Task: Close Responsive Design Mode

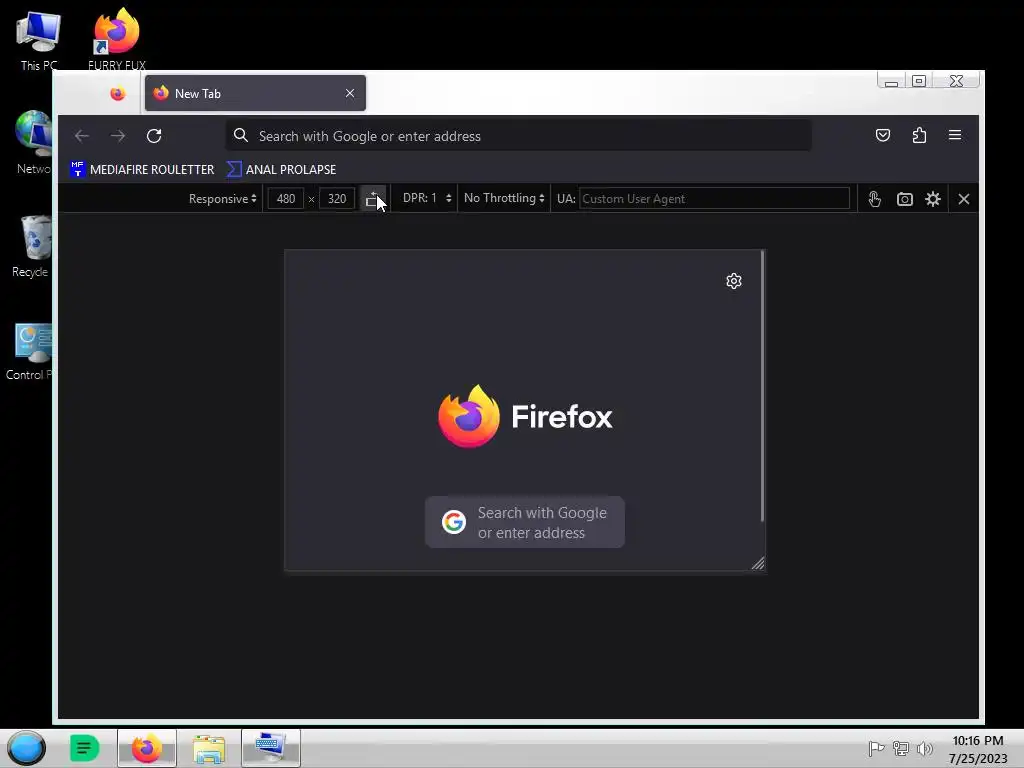Action: tap(964, 199)
